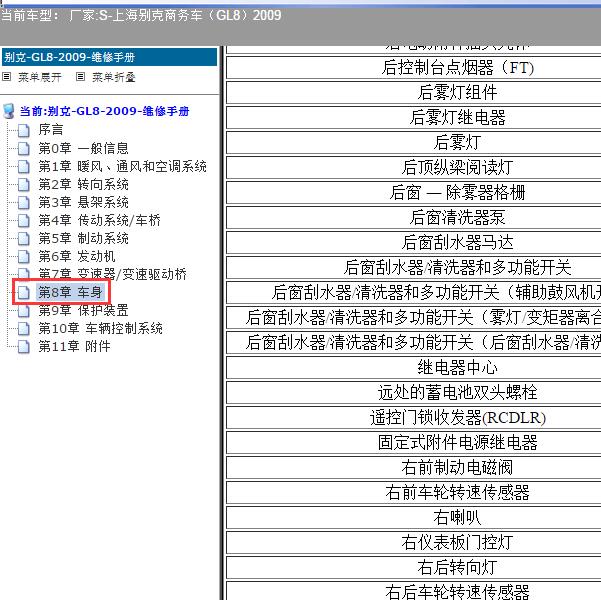Click the page icon beside 第9章 保护装置

24,311
